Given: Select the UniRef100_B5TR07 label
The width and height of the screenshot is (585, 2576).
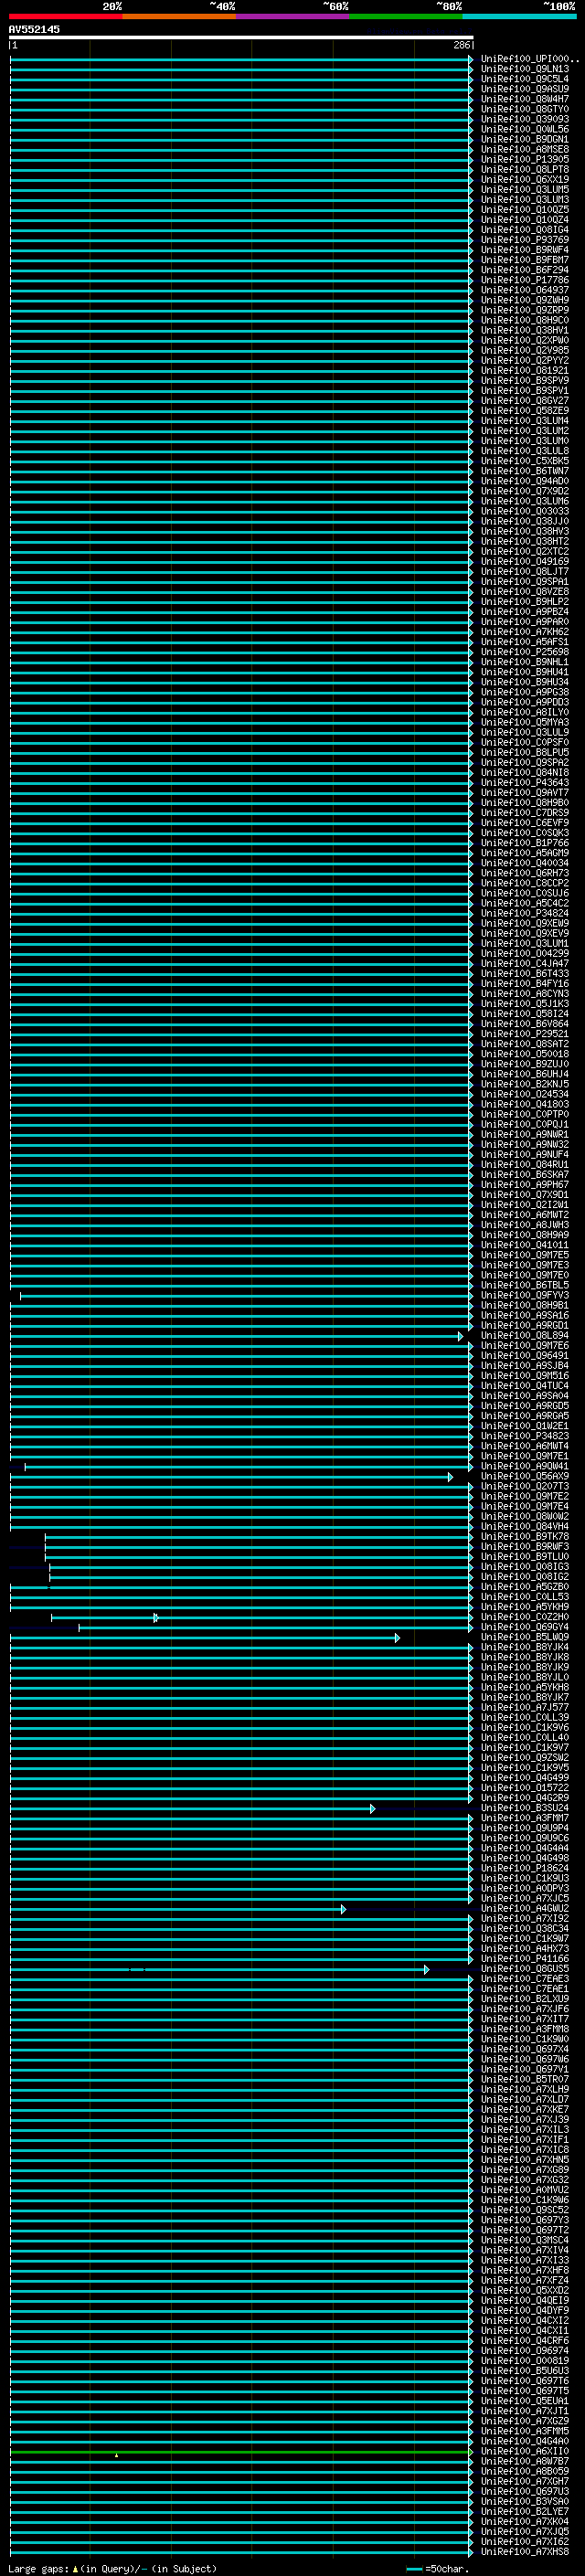Looking at the screenshot, I should point(524,2079).
